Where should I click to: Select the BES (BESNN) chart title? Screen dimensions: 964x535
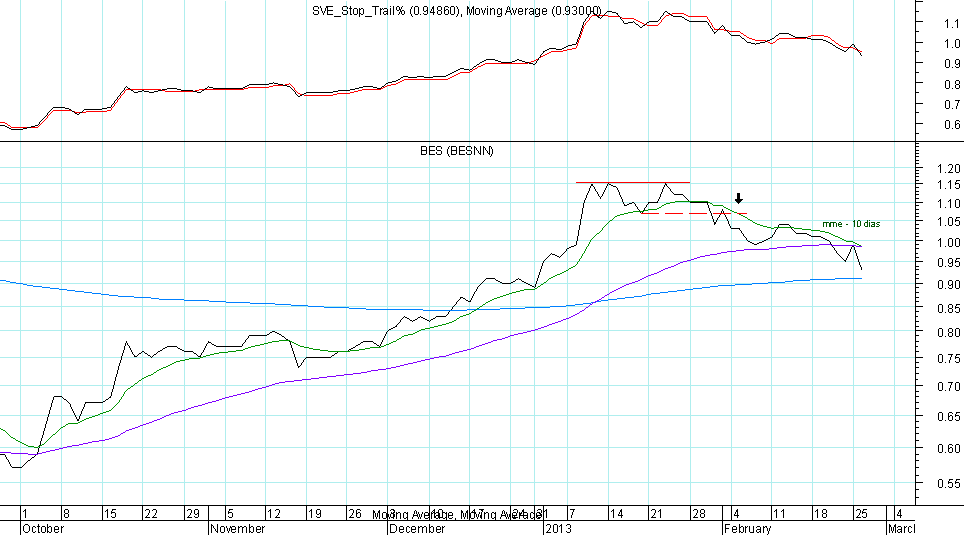pos(457,151)
